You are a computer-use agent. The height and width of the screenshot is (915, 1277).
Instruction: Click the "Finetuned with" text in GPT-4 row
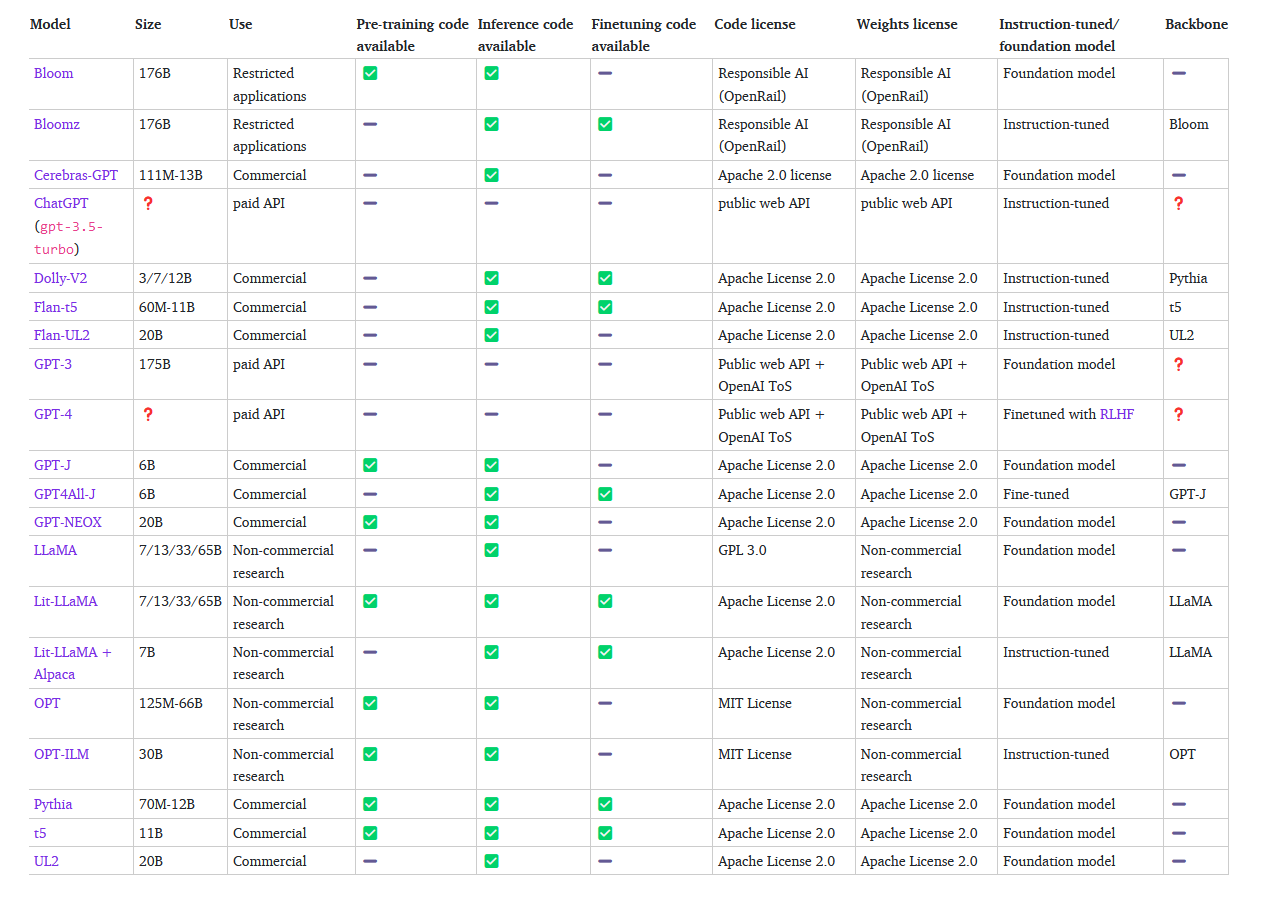coord(1049,414)
